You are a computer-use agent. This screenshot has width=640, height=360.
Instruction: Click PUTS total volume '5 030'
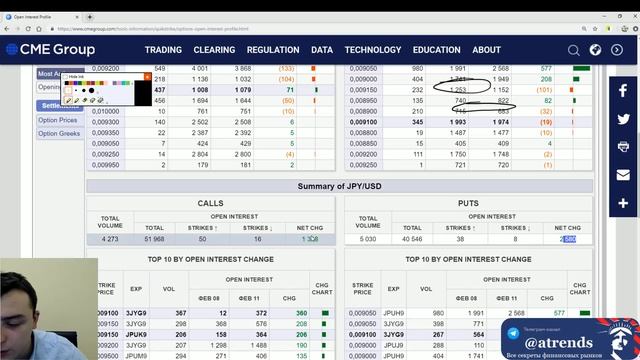click(x=368, y=239)
